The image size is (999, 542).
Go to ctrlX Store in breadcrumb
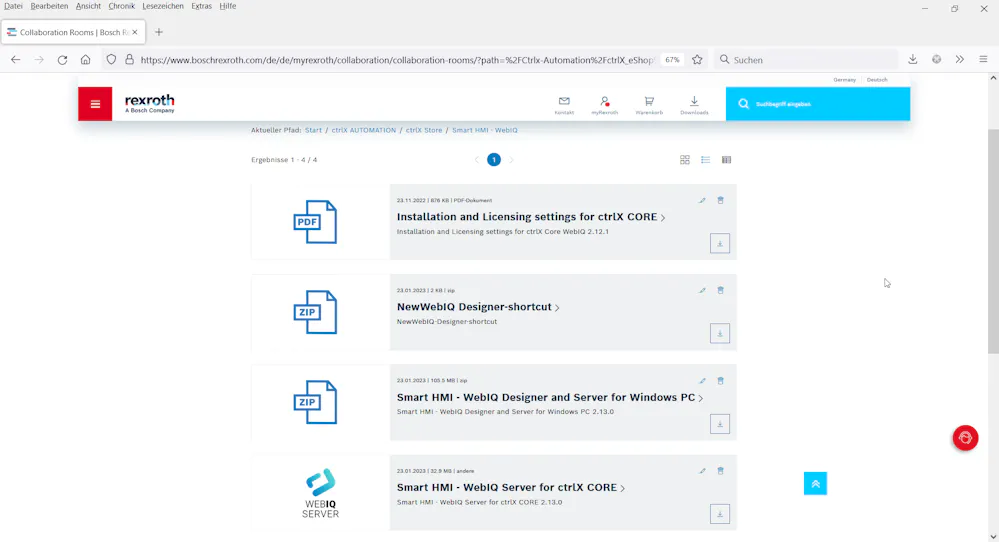coord(424,130)
